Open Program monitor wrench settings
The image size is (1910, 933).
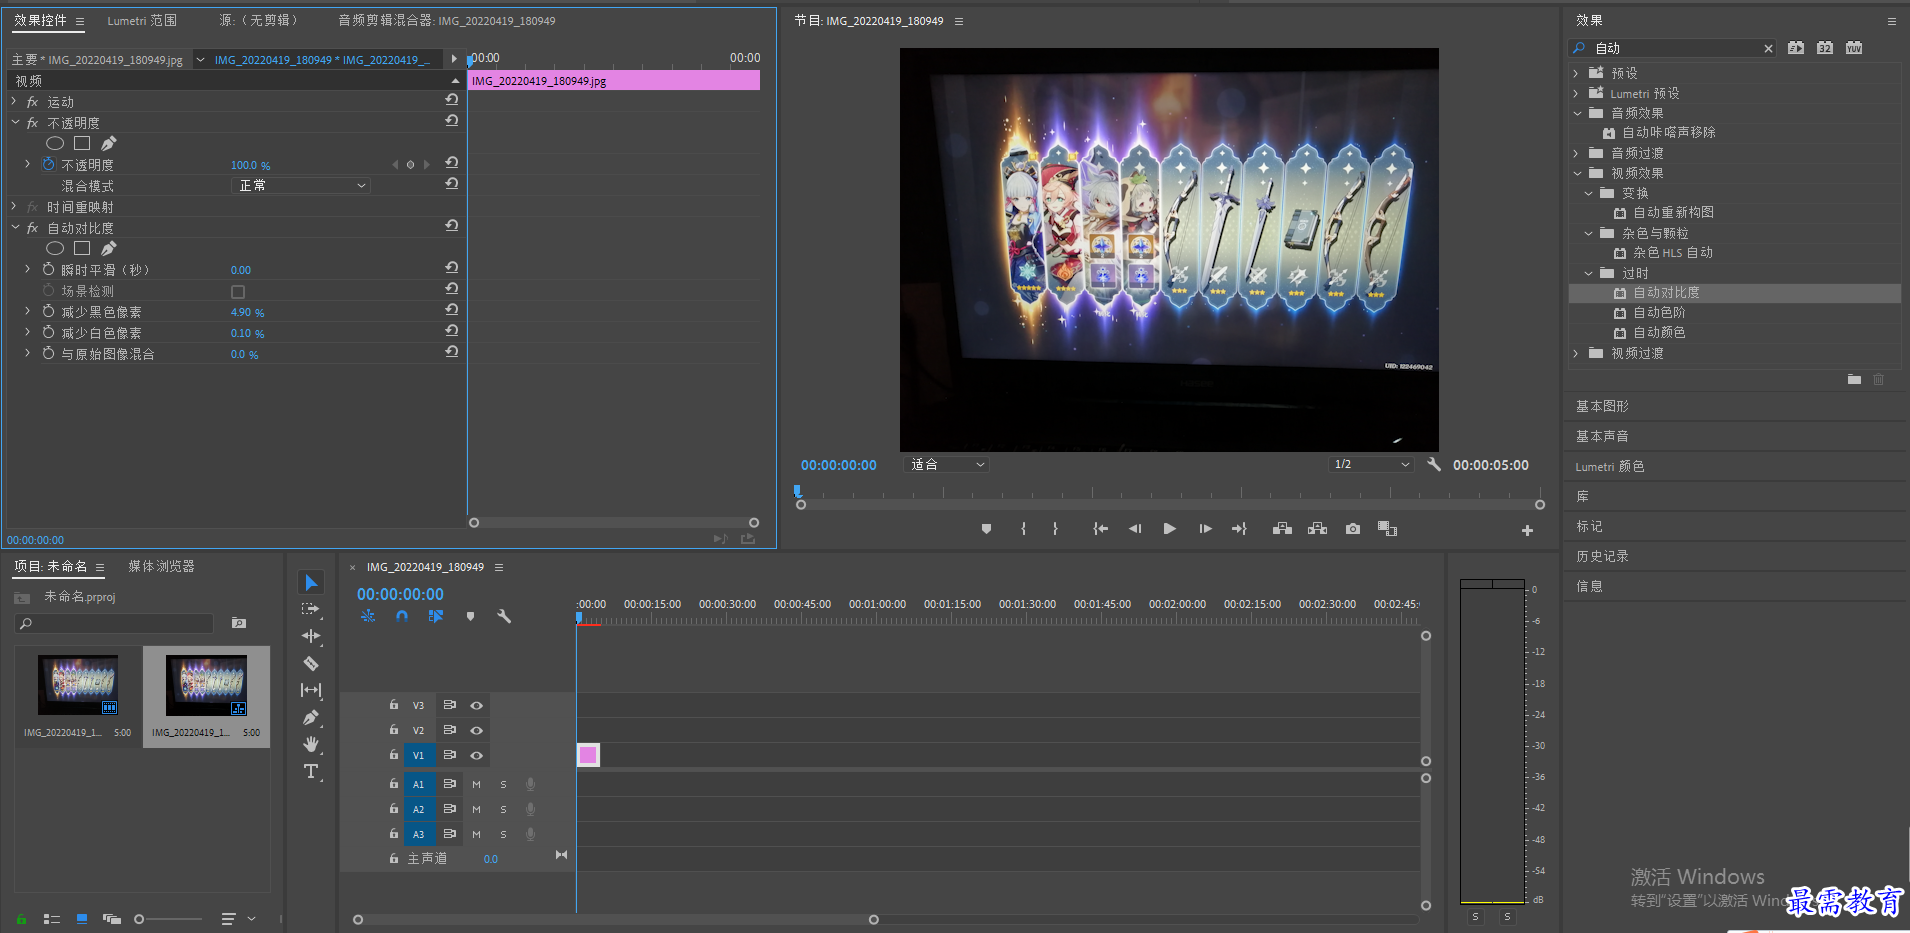pos(1434,464)
